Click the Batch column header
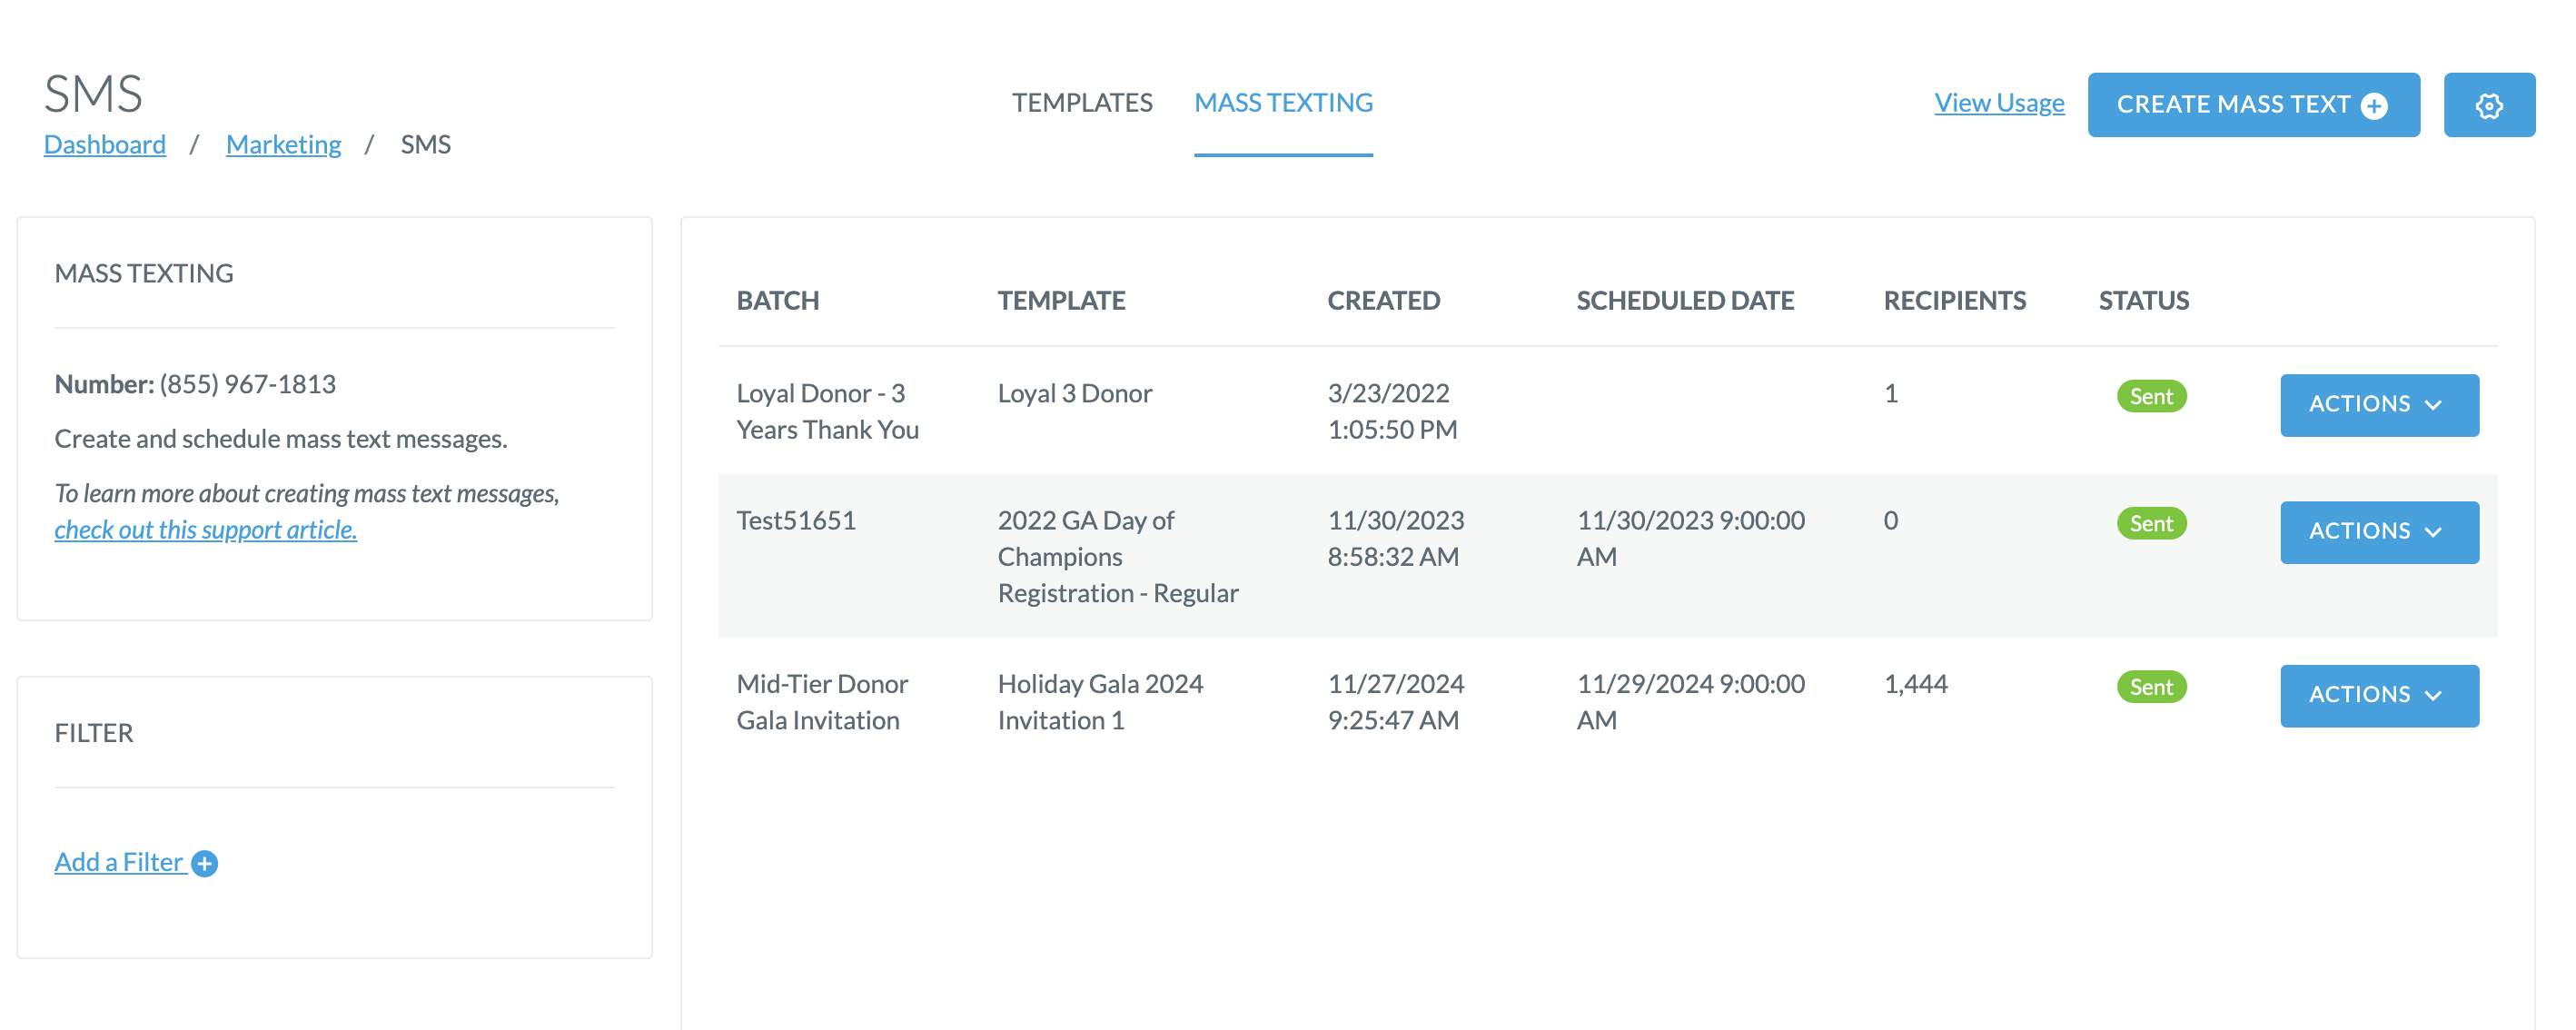 (777, 300)
